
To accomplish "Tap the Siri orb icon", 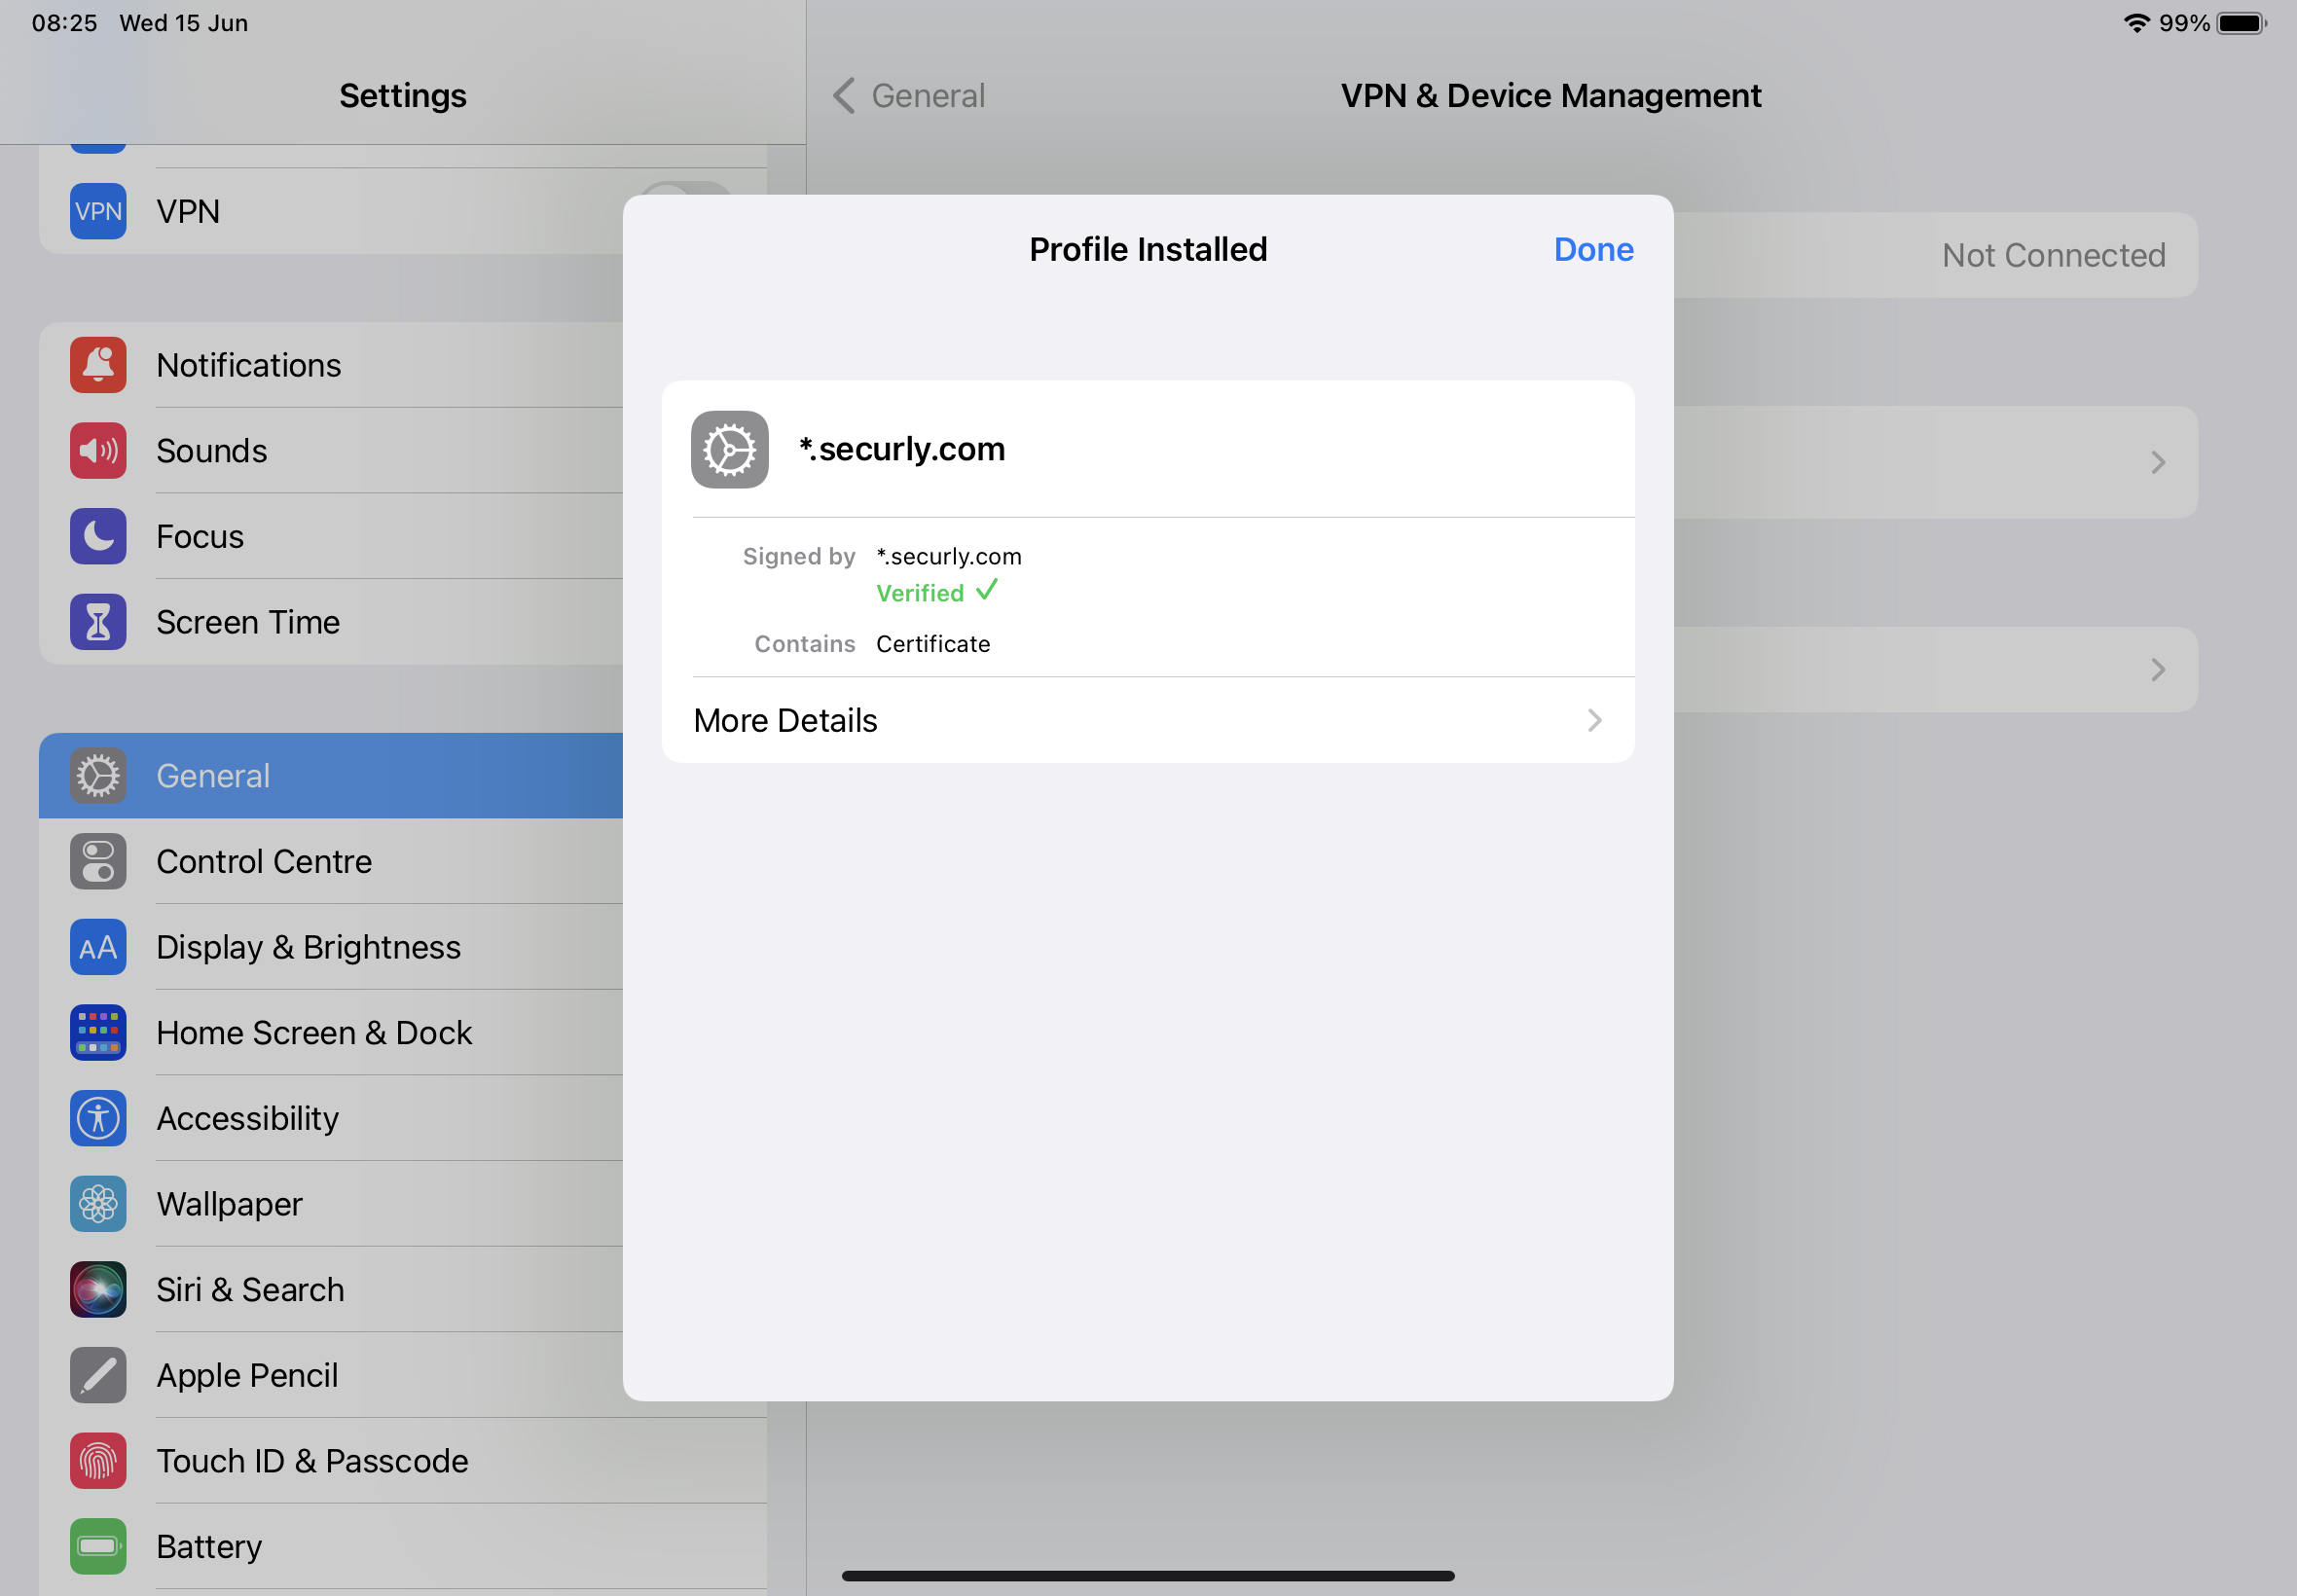I will point(98,1290).
